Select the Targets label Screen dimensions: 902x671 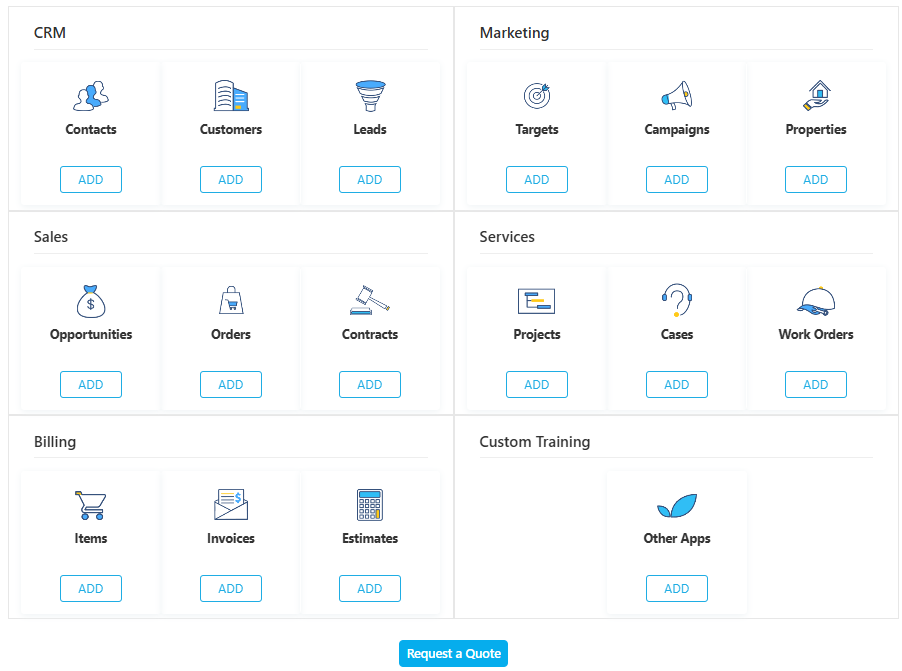[537, 129]
